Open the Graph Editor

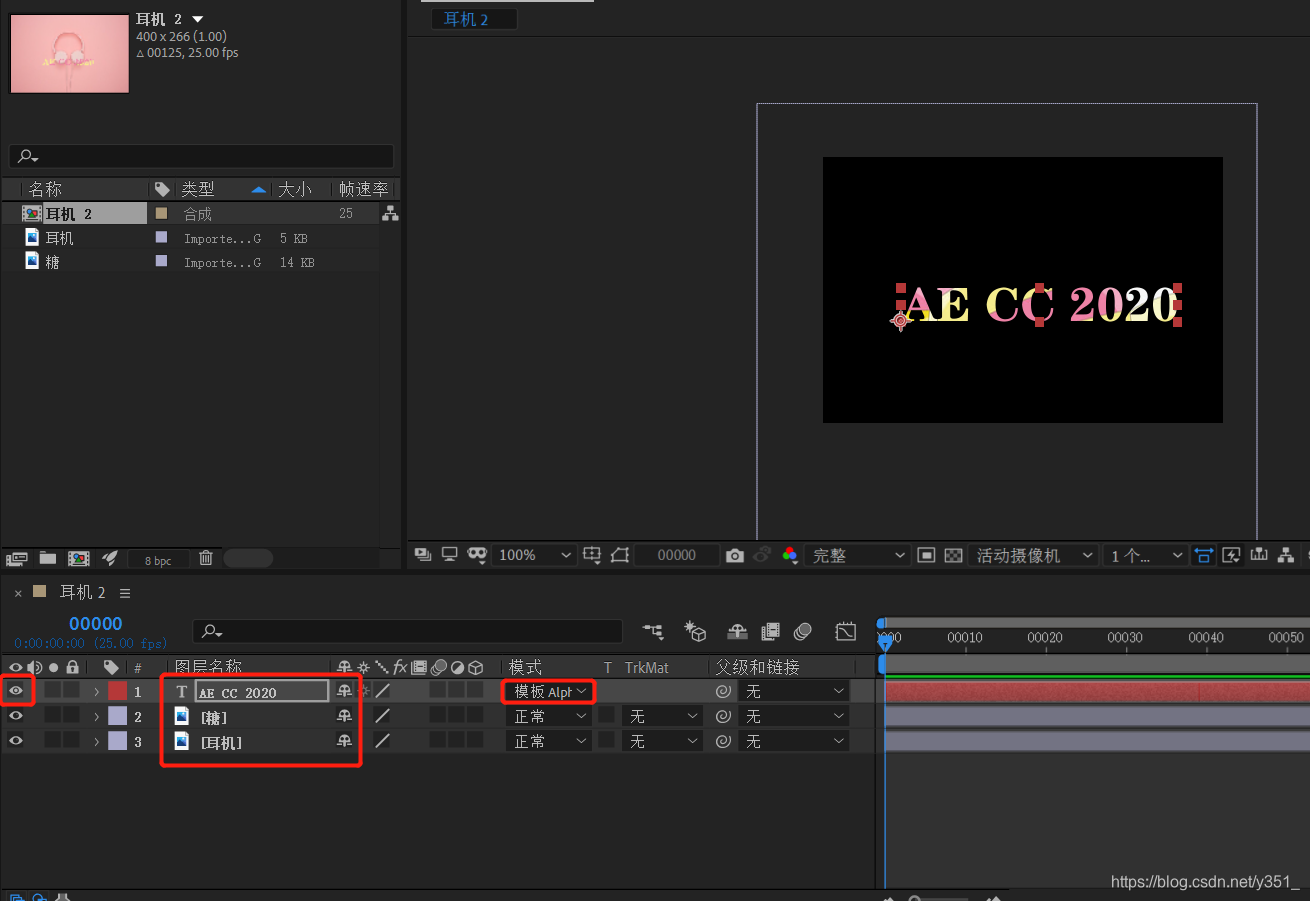(x=846, y=631)
